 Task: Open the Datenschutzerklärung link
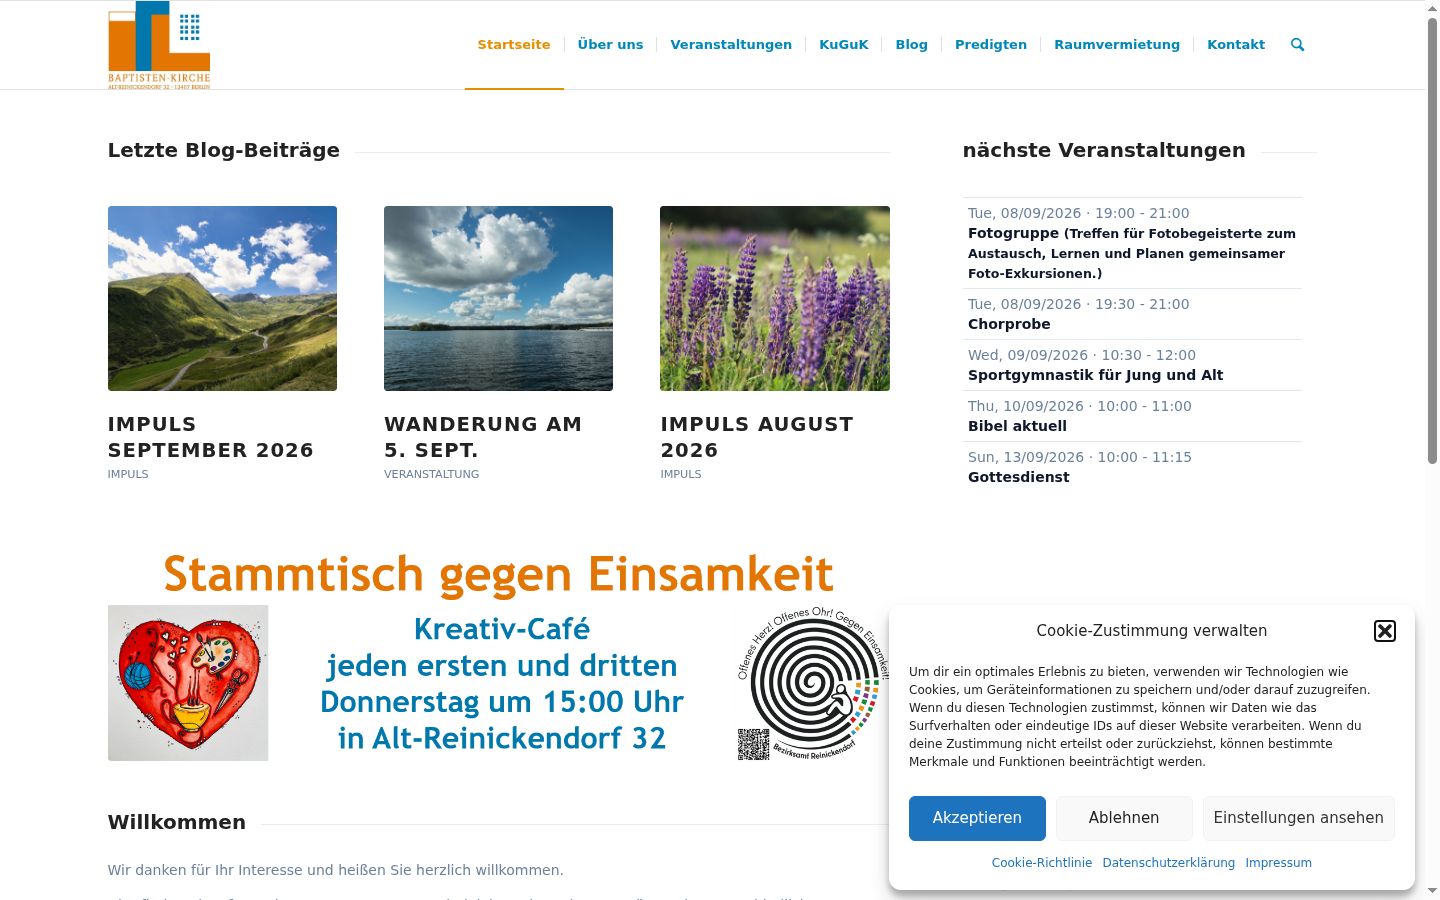(x=1169, y=863)
